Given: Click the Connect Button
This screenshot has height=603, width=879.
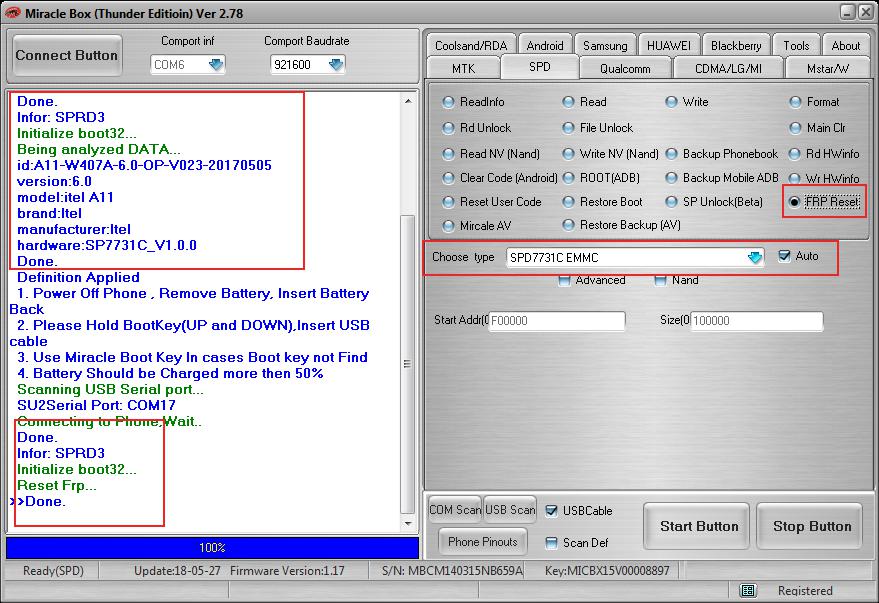Looking at the screenshot, I should tap(67, 55).
